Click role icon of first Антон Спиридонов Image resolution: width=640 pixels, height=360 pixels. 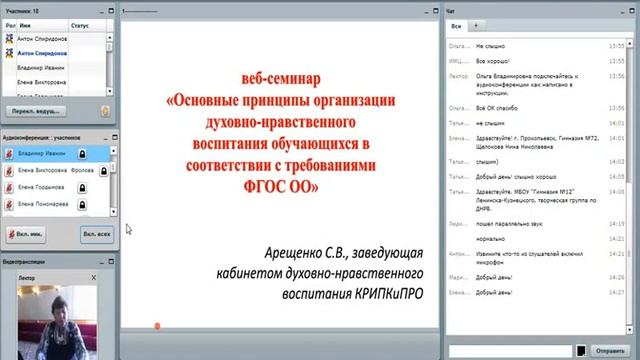point(9,39)
